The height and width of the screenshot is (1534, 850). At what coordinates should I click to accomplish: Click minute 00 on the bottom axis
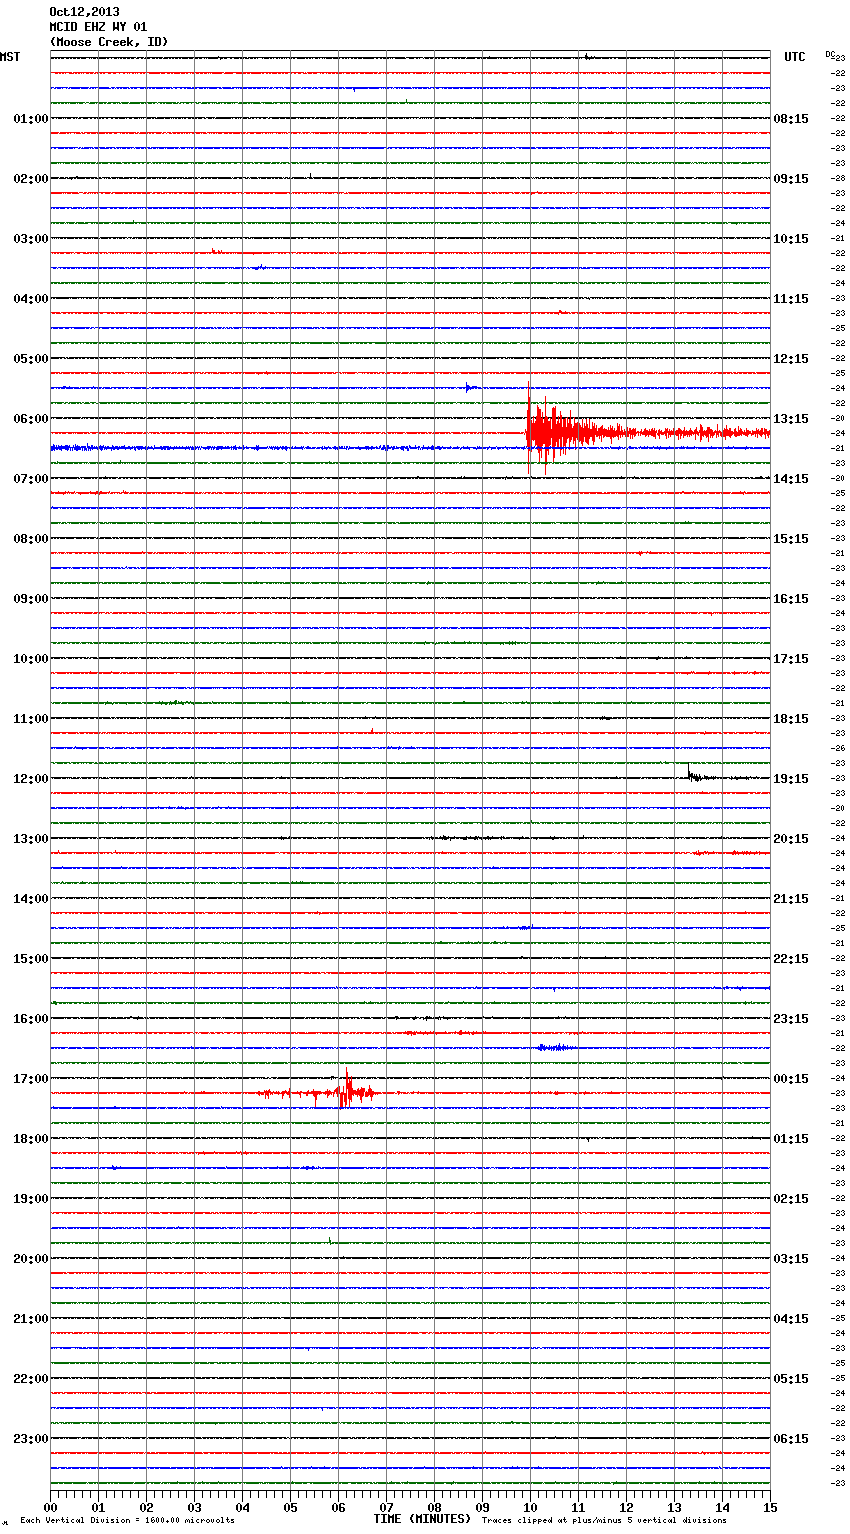click(x=50, y=1507)
